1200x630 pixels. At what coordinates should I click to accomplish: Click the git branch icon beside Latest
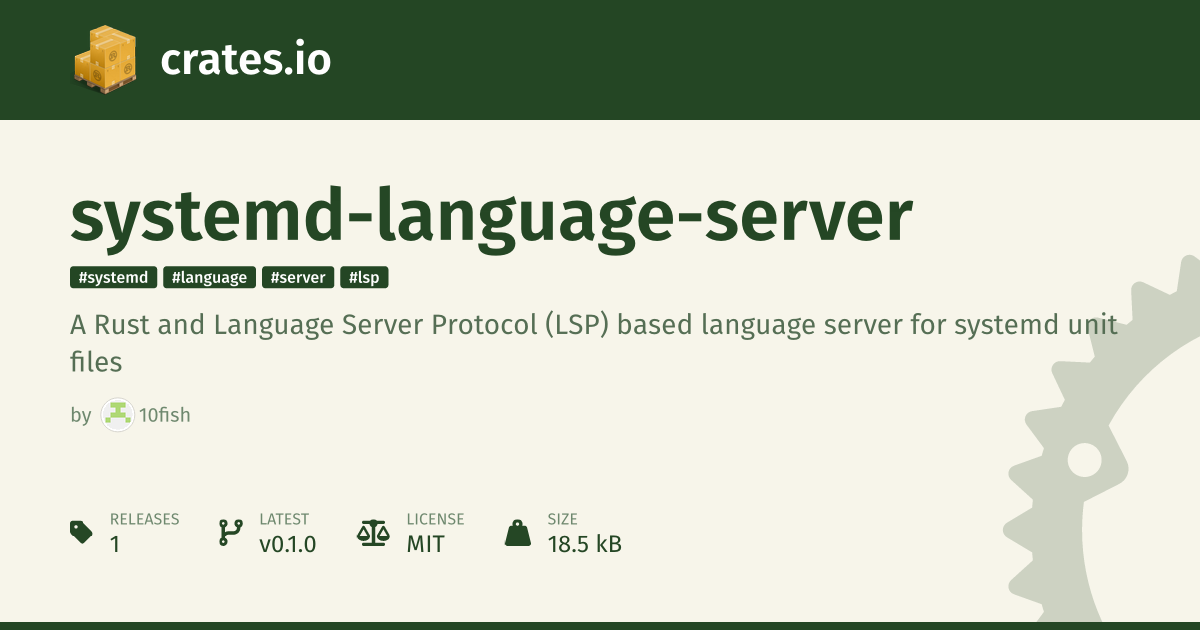coord(231,532)
